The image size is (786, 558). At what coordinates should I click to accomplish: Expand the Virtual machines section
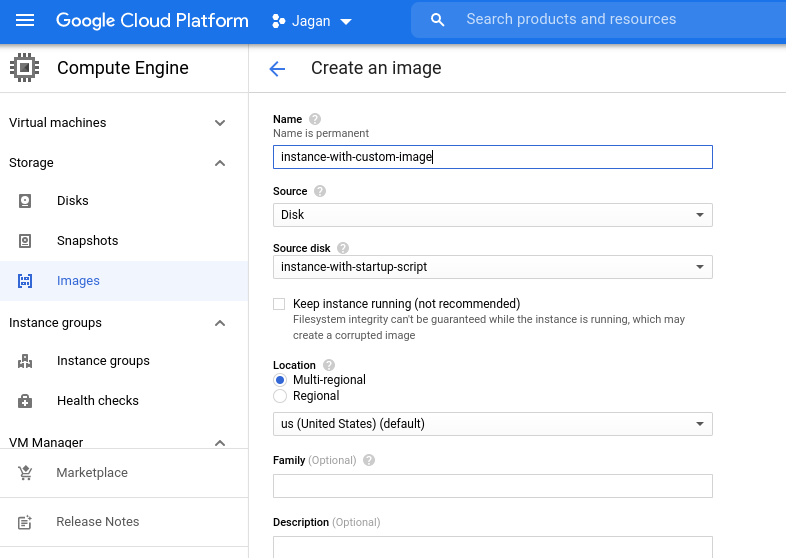coord(220,123)
